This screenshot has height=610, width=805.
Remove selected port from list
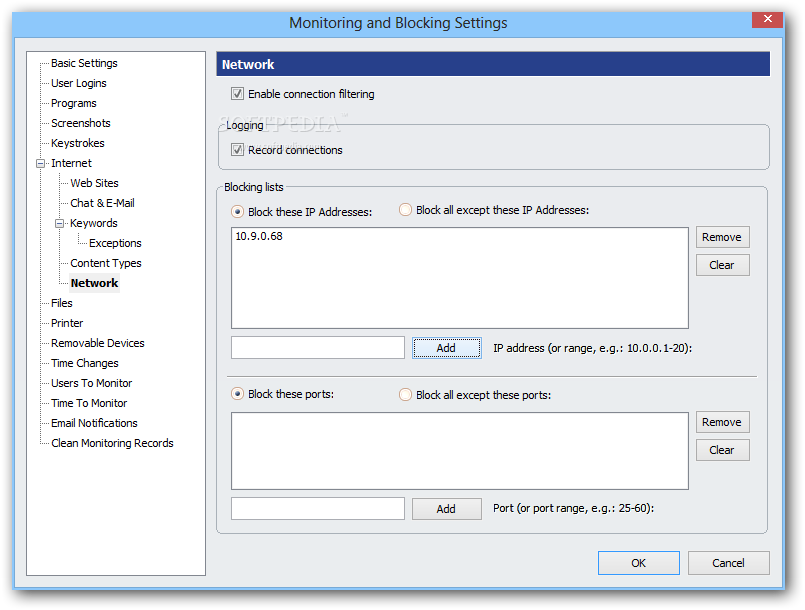(x=722, y=422)
